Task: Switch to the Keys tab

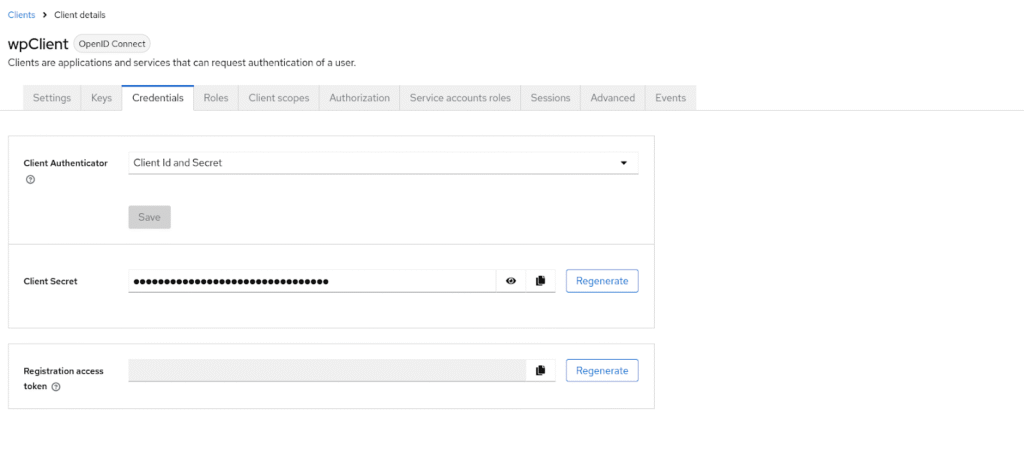Action: click(x=101, y=98)
